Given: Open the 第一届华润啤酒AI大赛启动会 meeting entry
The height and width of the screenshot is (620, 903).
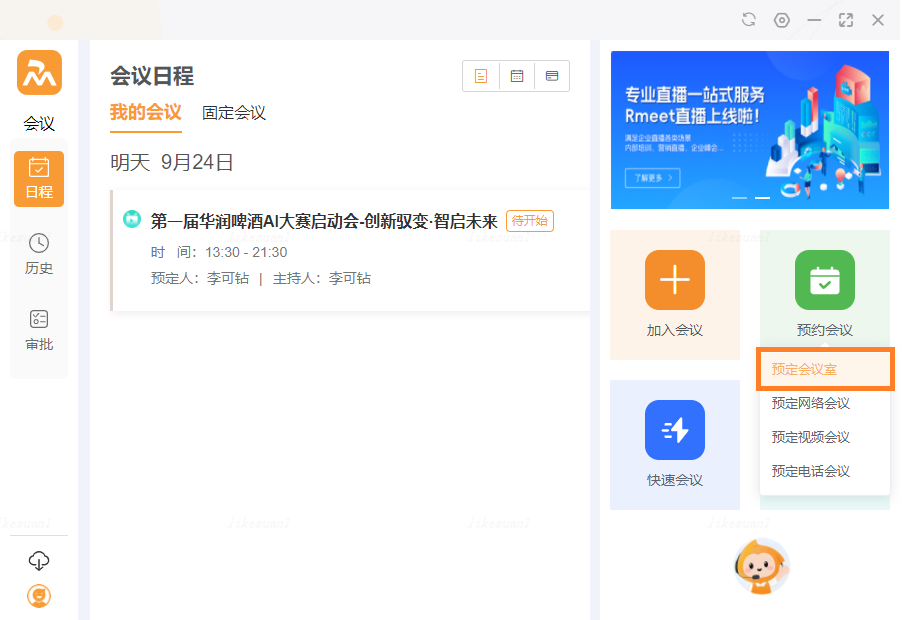Looking at the screenshot, I should (x=323, y=221).
